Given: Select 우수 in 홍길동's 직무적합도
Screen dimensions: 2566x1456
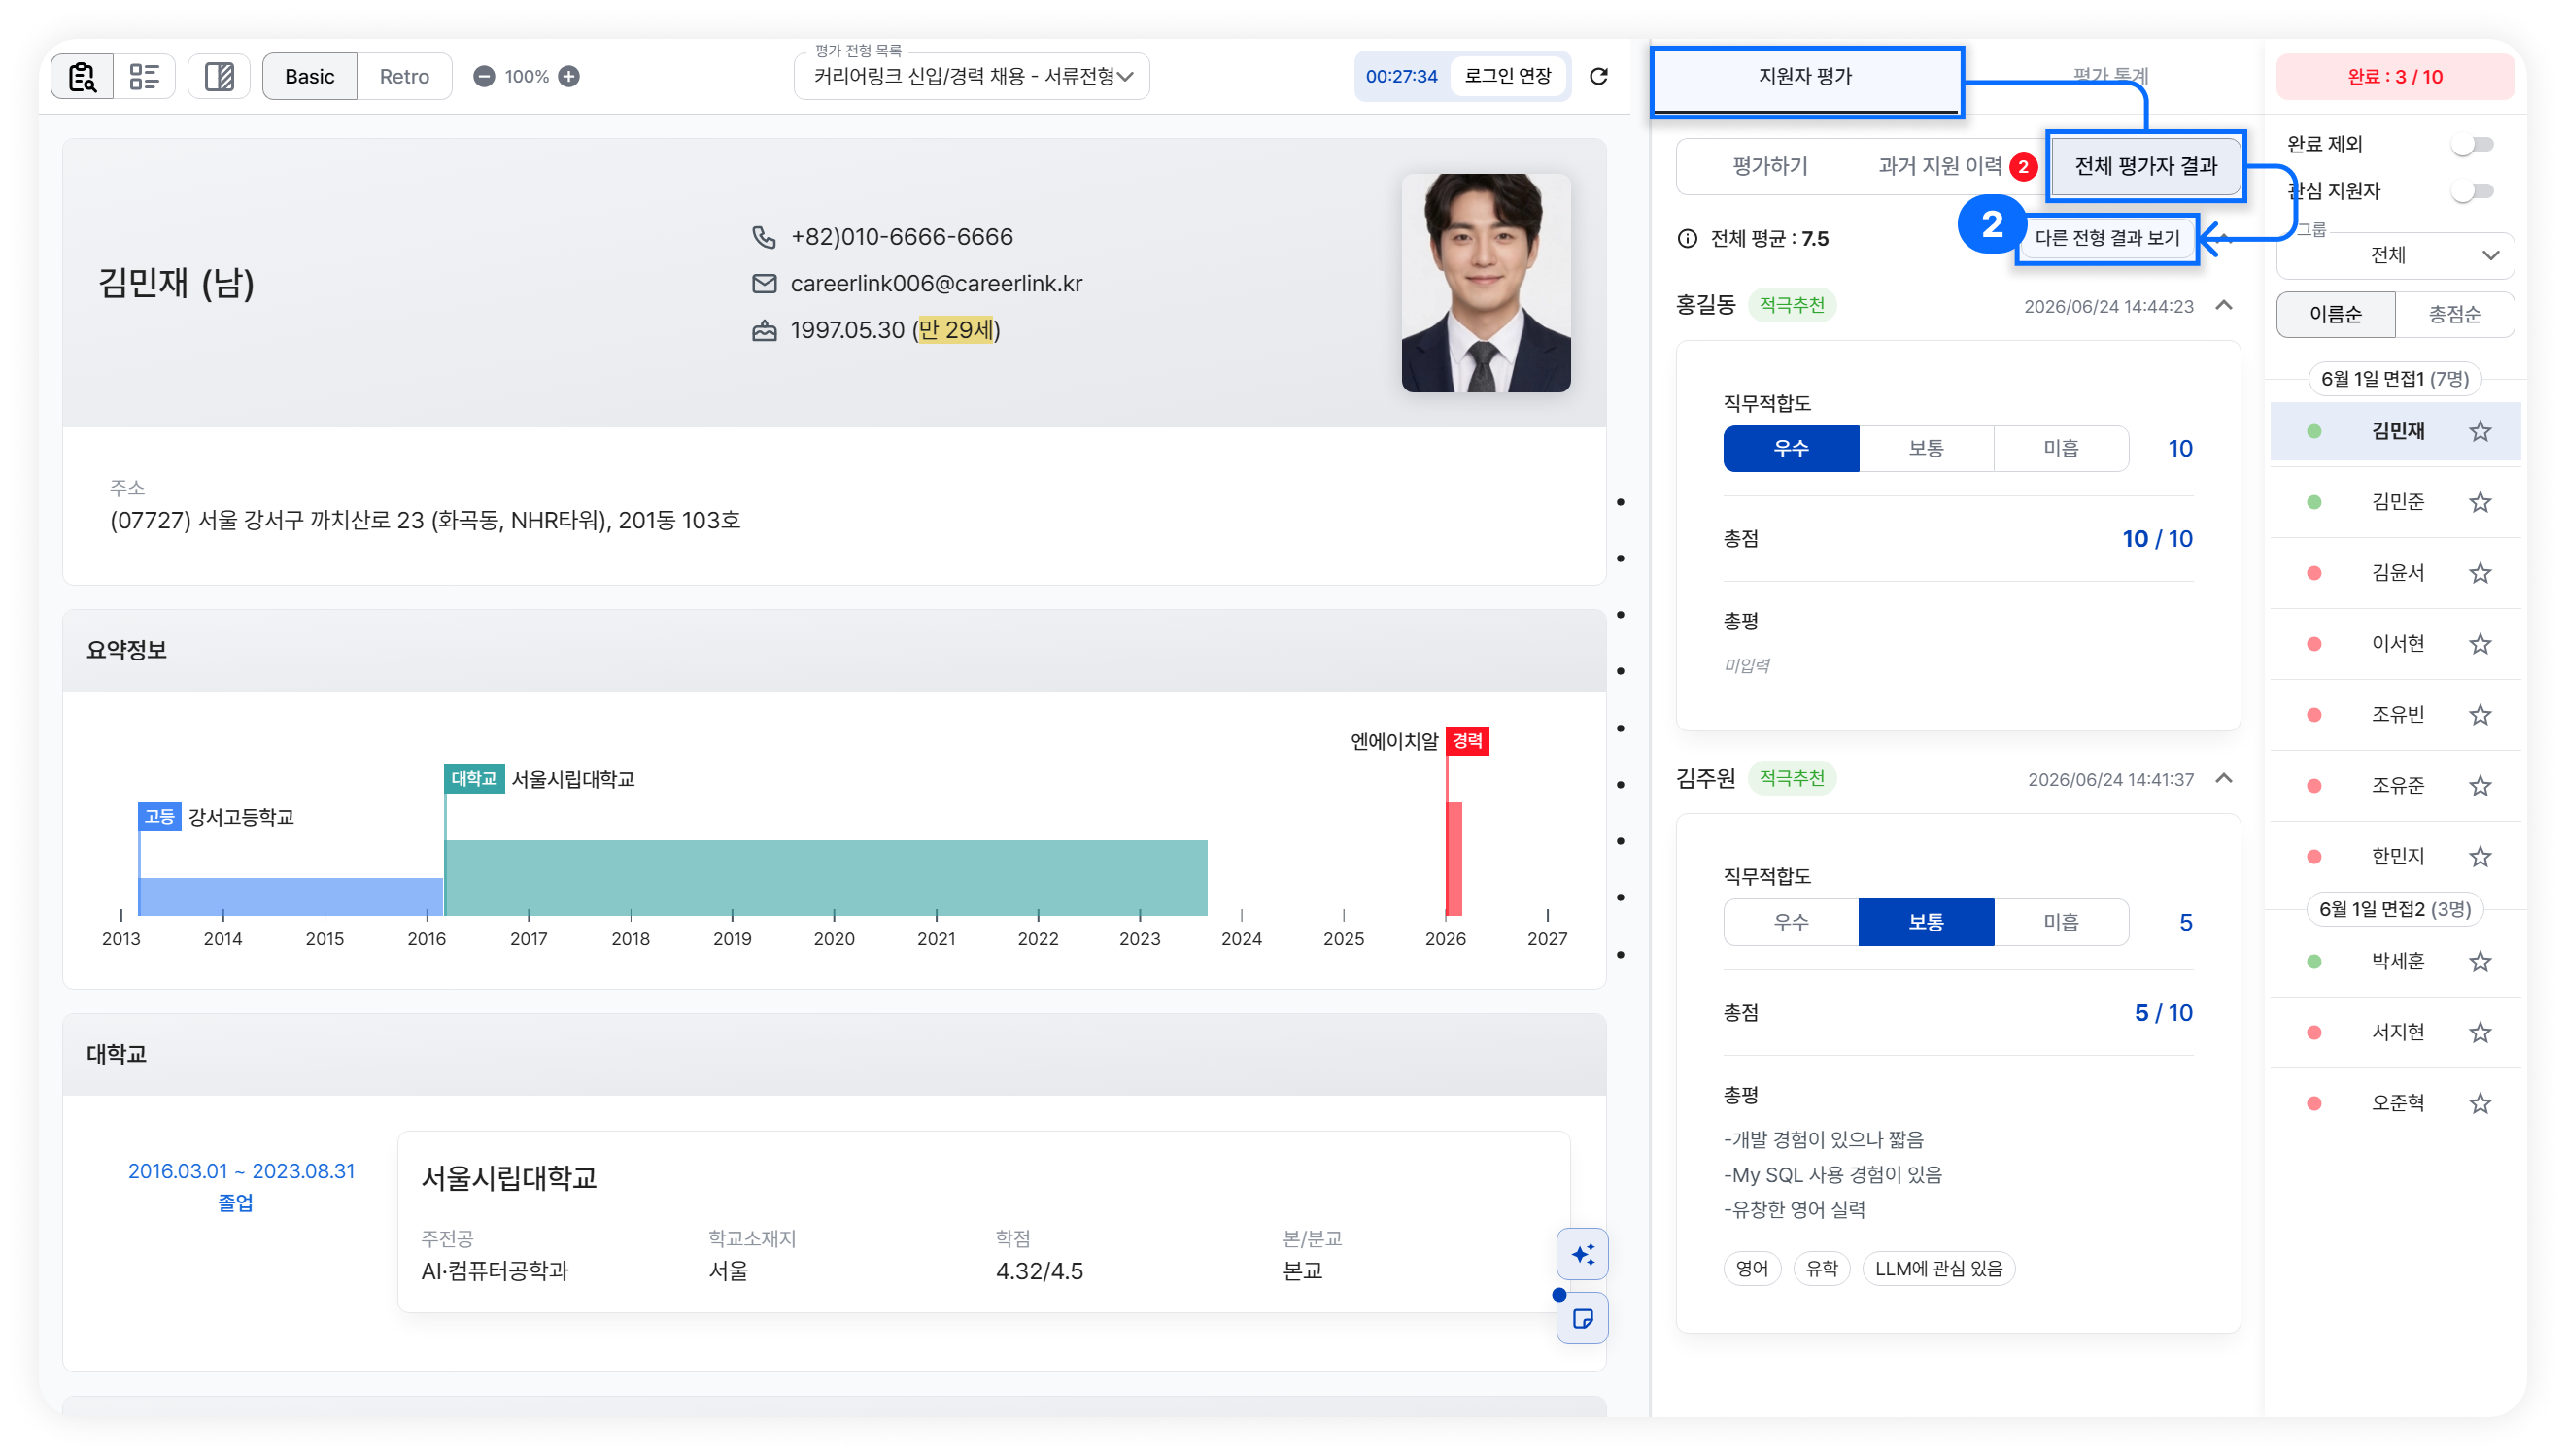Looking at the screenshot, I should (1791, 449).
